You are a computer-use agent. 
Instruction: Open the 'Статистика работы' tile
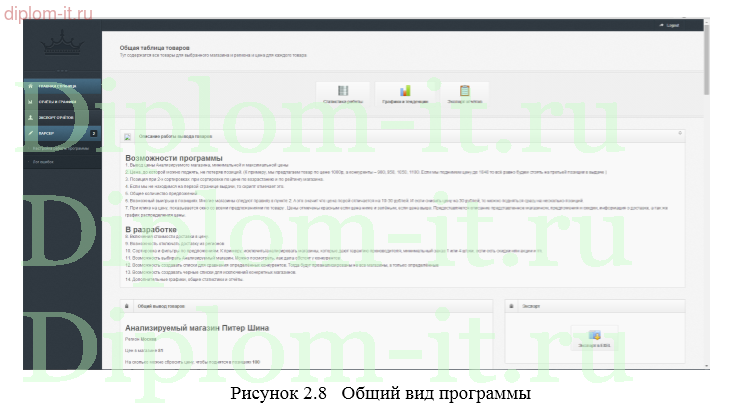[x=344, y=94]
